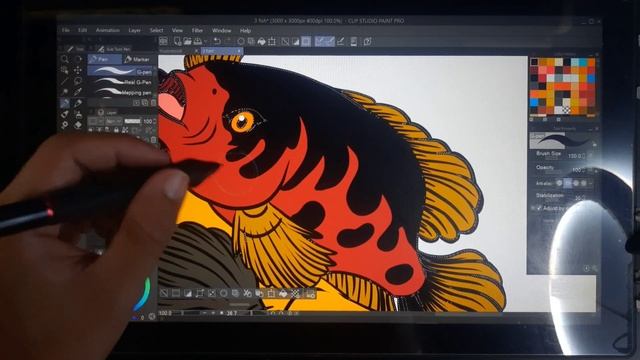Select the highlighted Anti-aliasing level option
The height and width of the screenshot is (360, 640).
click(568, 183)
